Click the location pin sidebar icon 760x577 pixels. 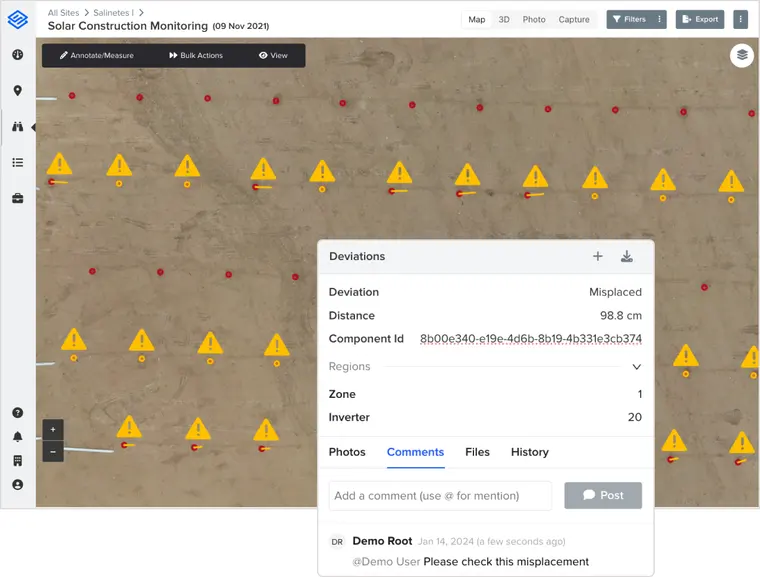coord(17,91)
